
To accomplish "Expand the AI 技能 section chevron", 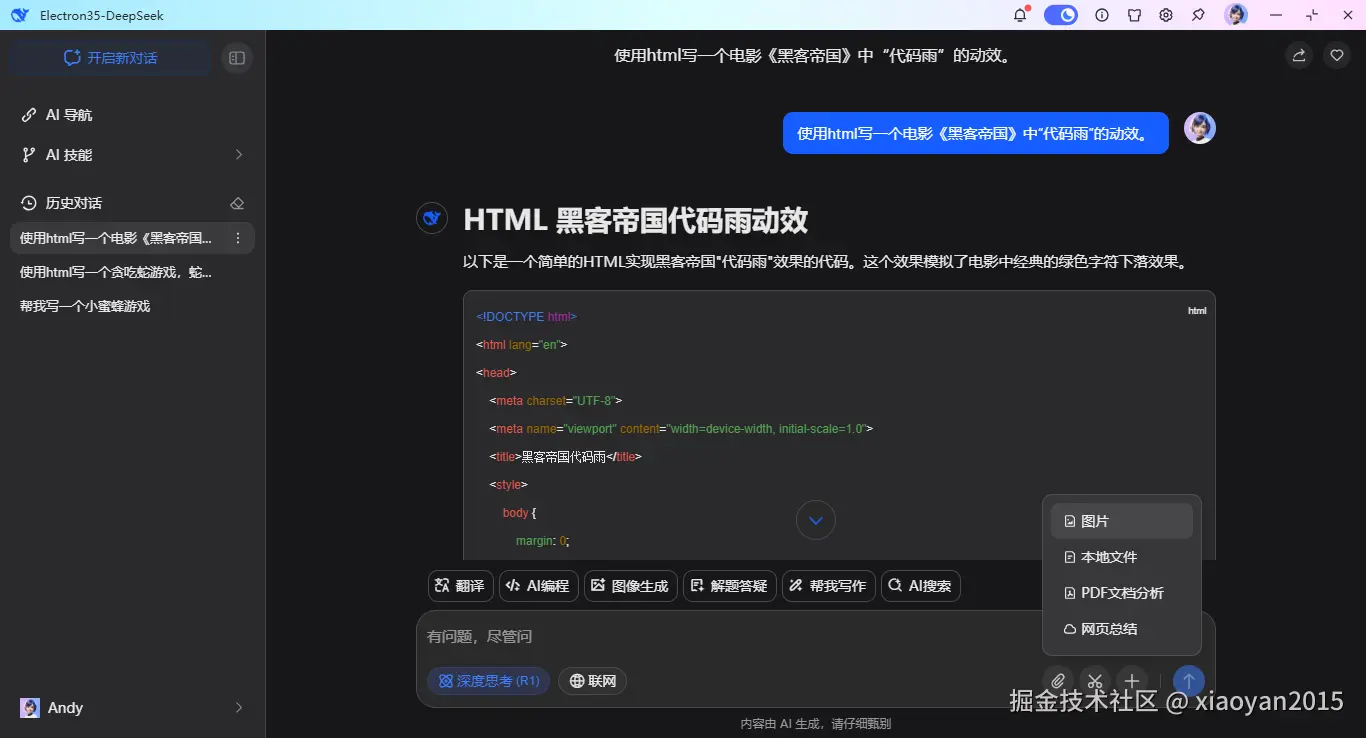I will click(239, 155).
